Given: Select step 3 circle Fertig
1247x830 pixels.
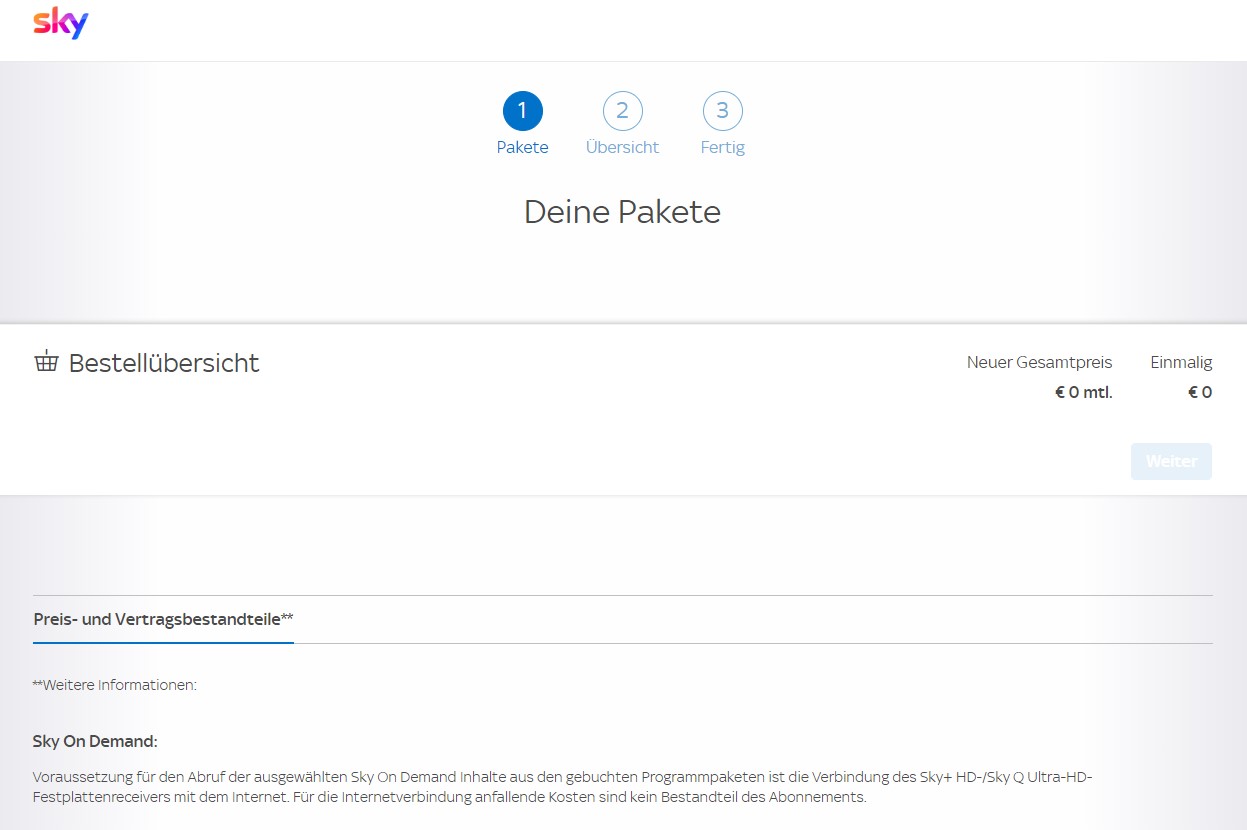Looking at the screenshot, I should coord(723,111).
